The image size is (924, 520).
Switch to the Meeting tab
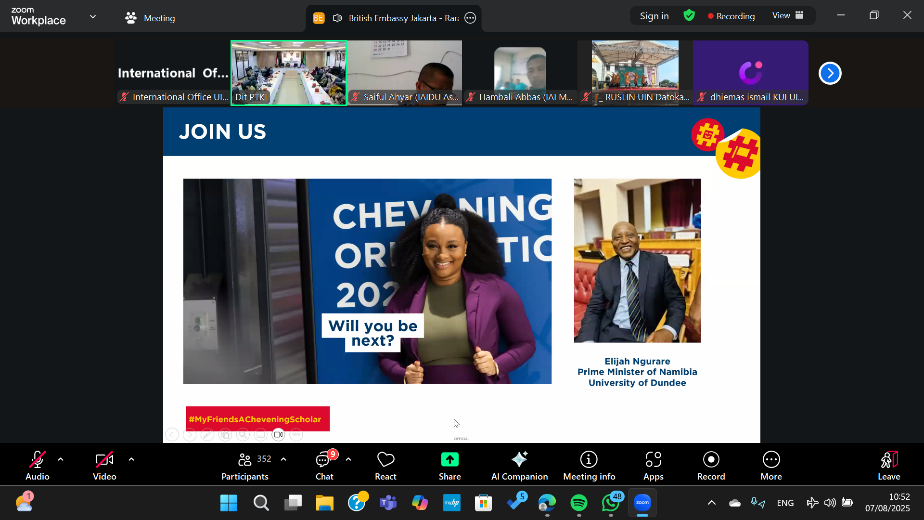tap(150, 18)
